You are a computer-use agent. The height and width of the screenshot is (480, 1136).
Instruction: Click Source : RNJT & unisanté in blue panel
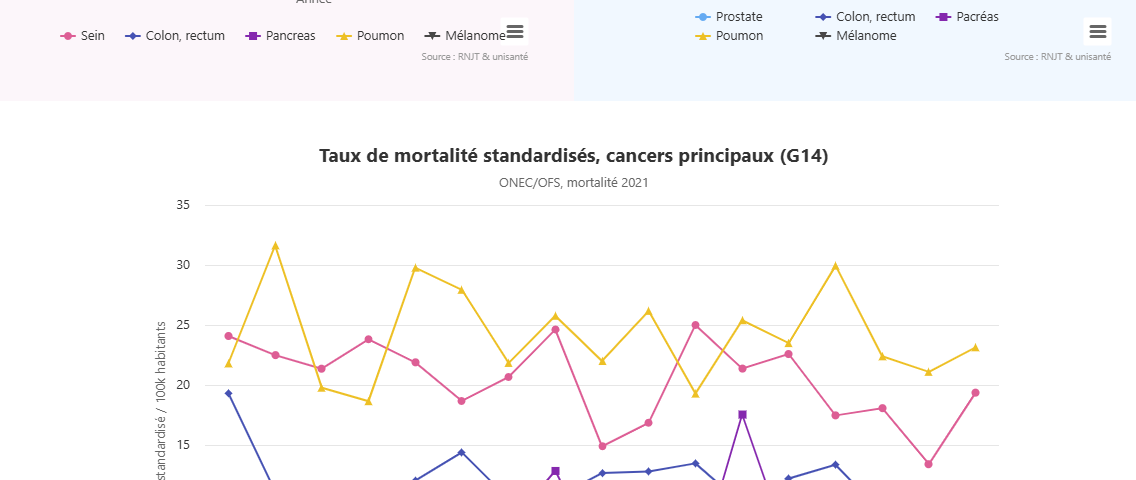(x=1057, y=57)
